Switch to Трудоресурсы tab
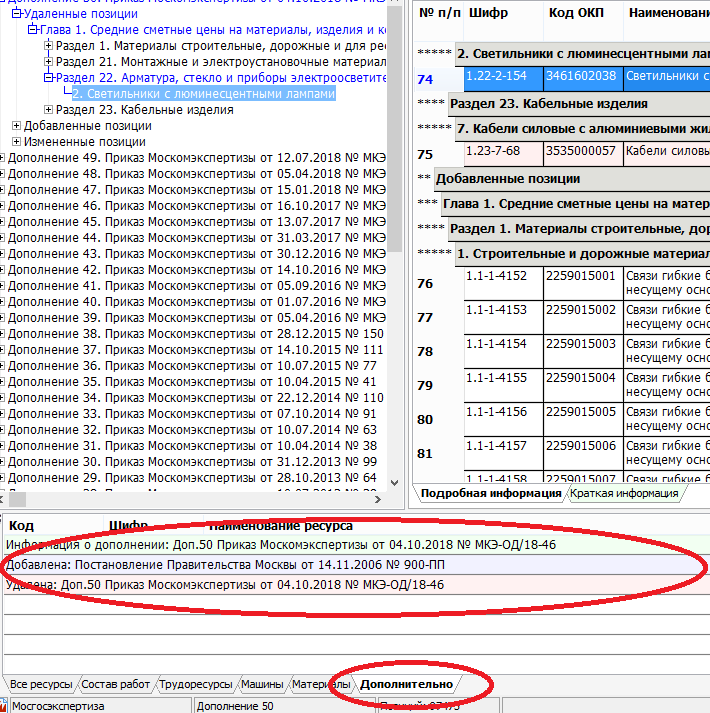The height and width of the screenshot is (713, 710). click(x=196, y=684)
